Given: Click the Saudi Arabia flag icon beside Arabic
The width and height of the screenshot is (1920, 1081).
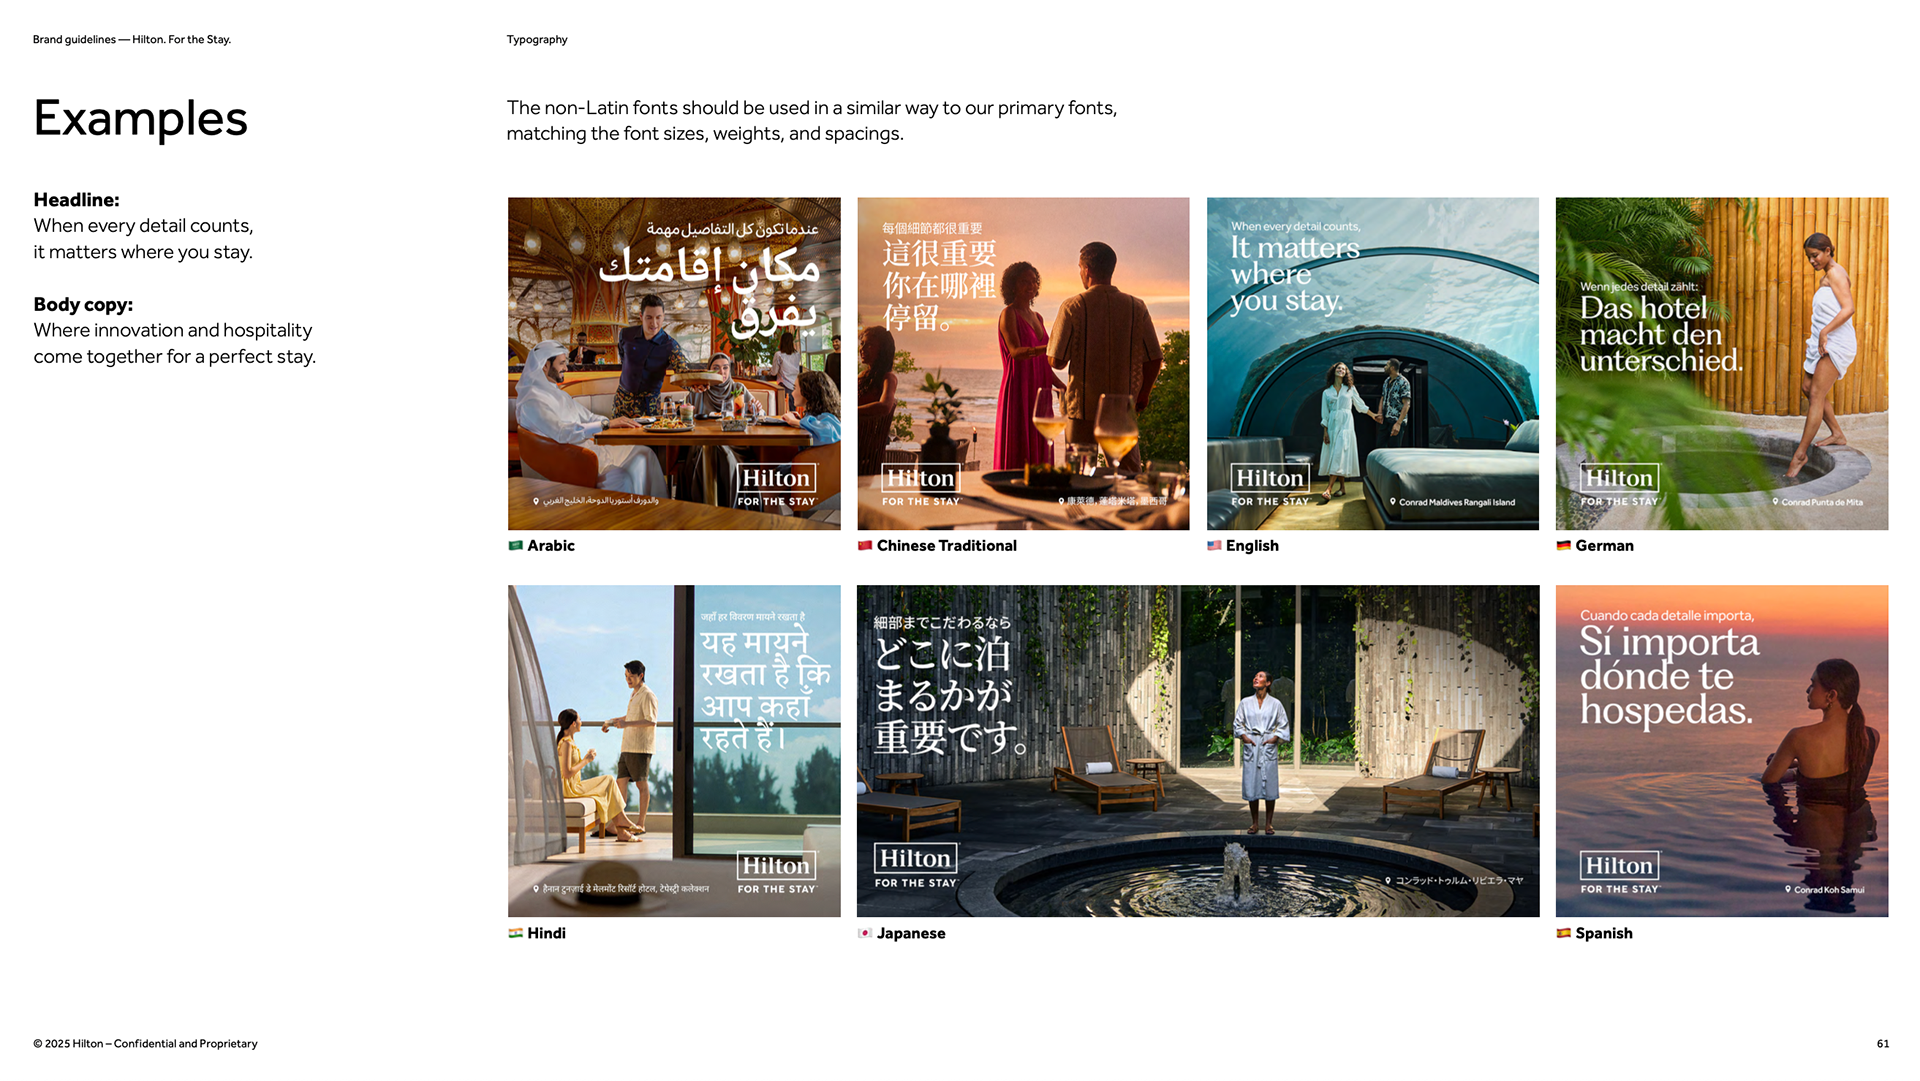Looking at the screenshot, I should click(515, 546).
